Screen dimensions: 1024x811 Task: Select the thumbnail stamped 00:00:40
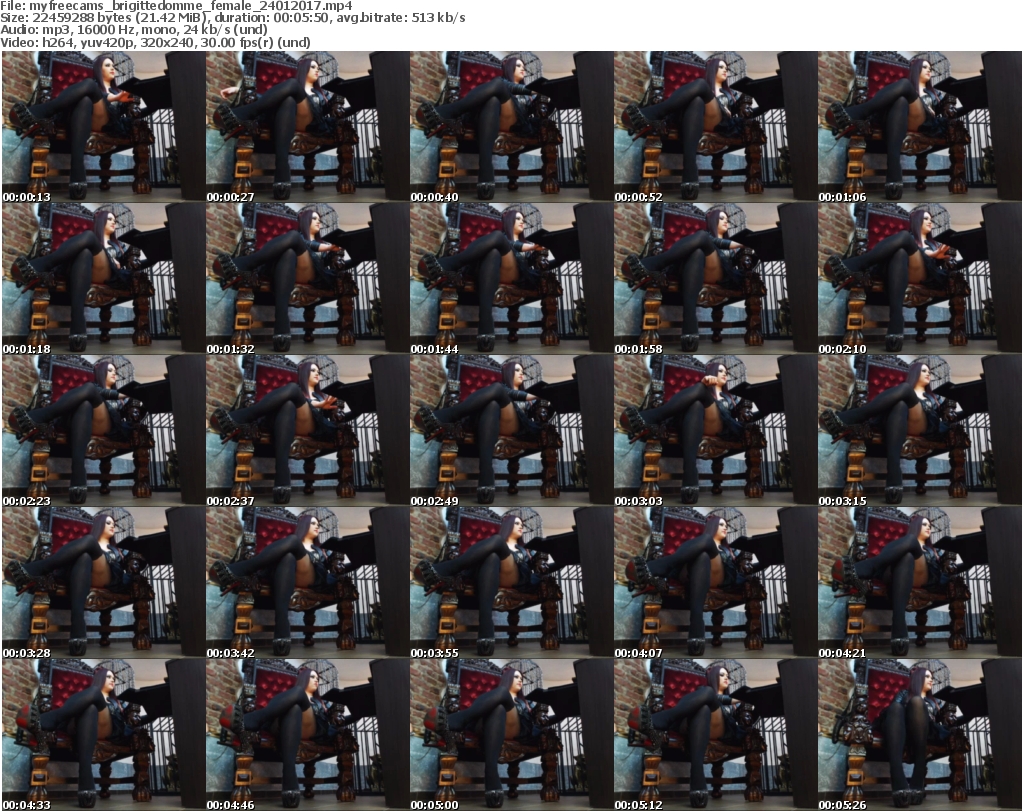coord(511,126)
